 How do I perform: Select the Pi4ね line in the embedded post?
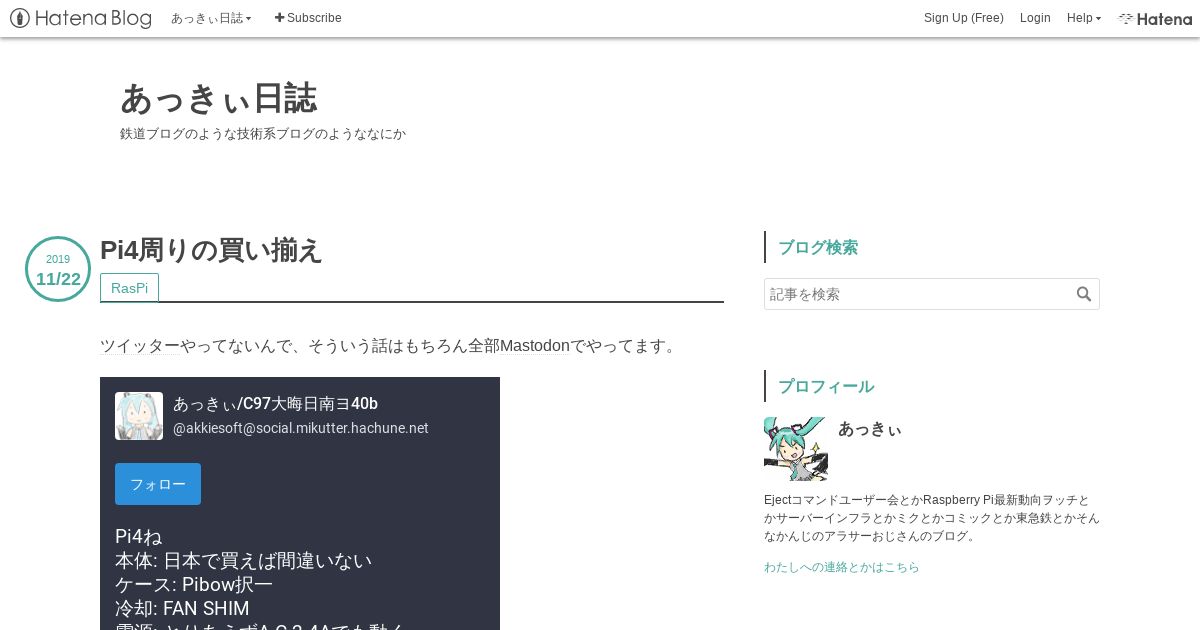[x=138, y=536]
